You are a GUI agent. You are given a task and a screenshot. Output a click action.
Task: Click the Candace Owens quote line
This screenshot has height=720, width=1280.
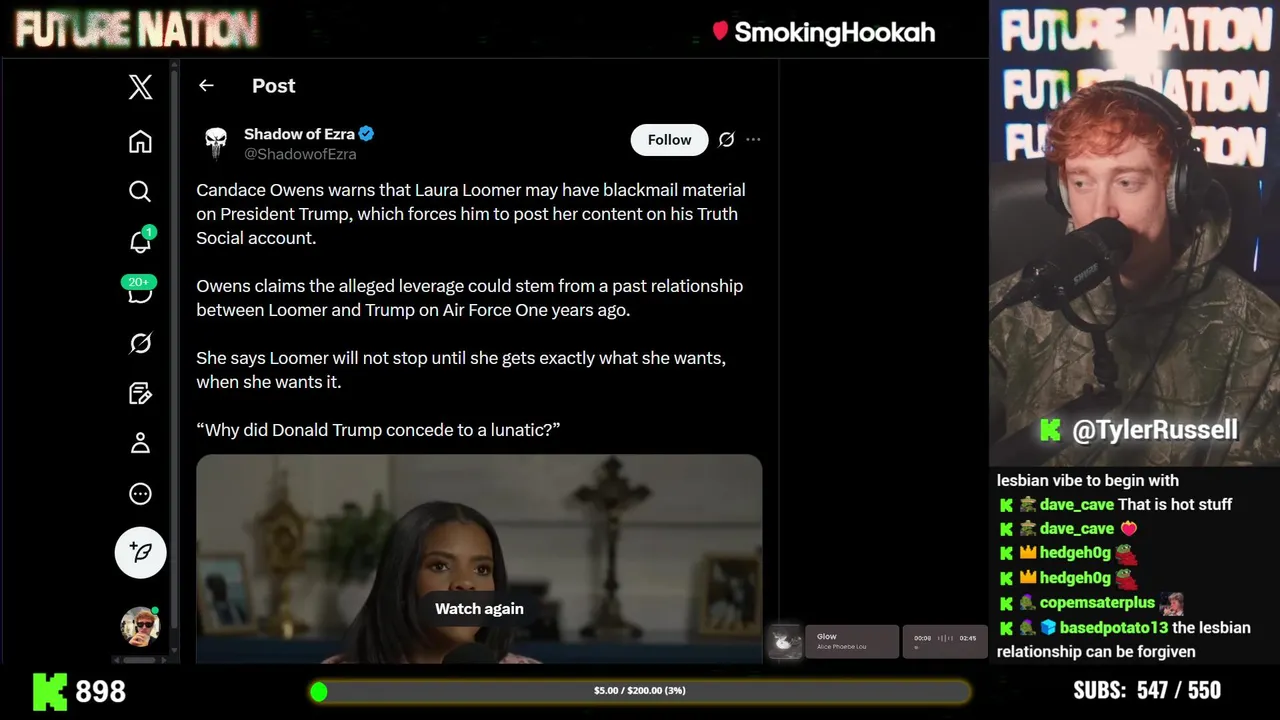point(378,430)
